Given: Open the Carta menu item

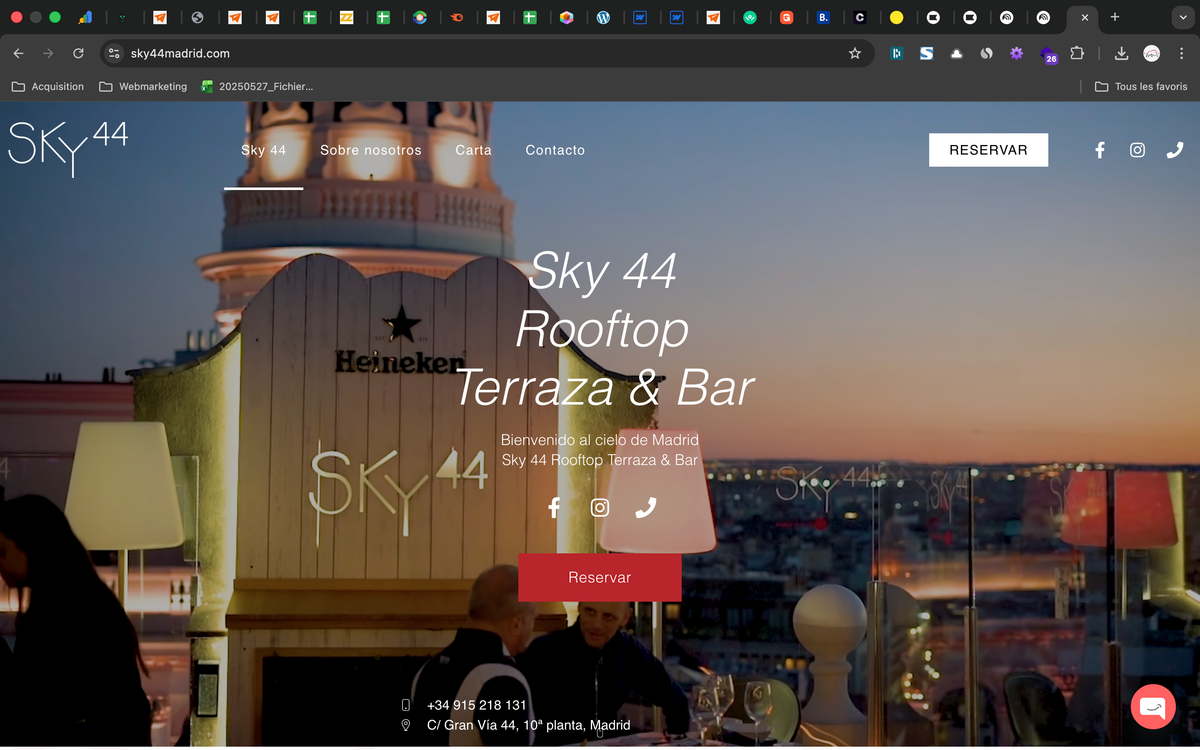Looking at the screenshot, I should pos(473,150).
